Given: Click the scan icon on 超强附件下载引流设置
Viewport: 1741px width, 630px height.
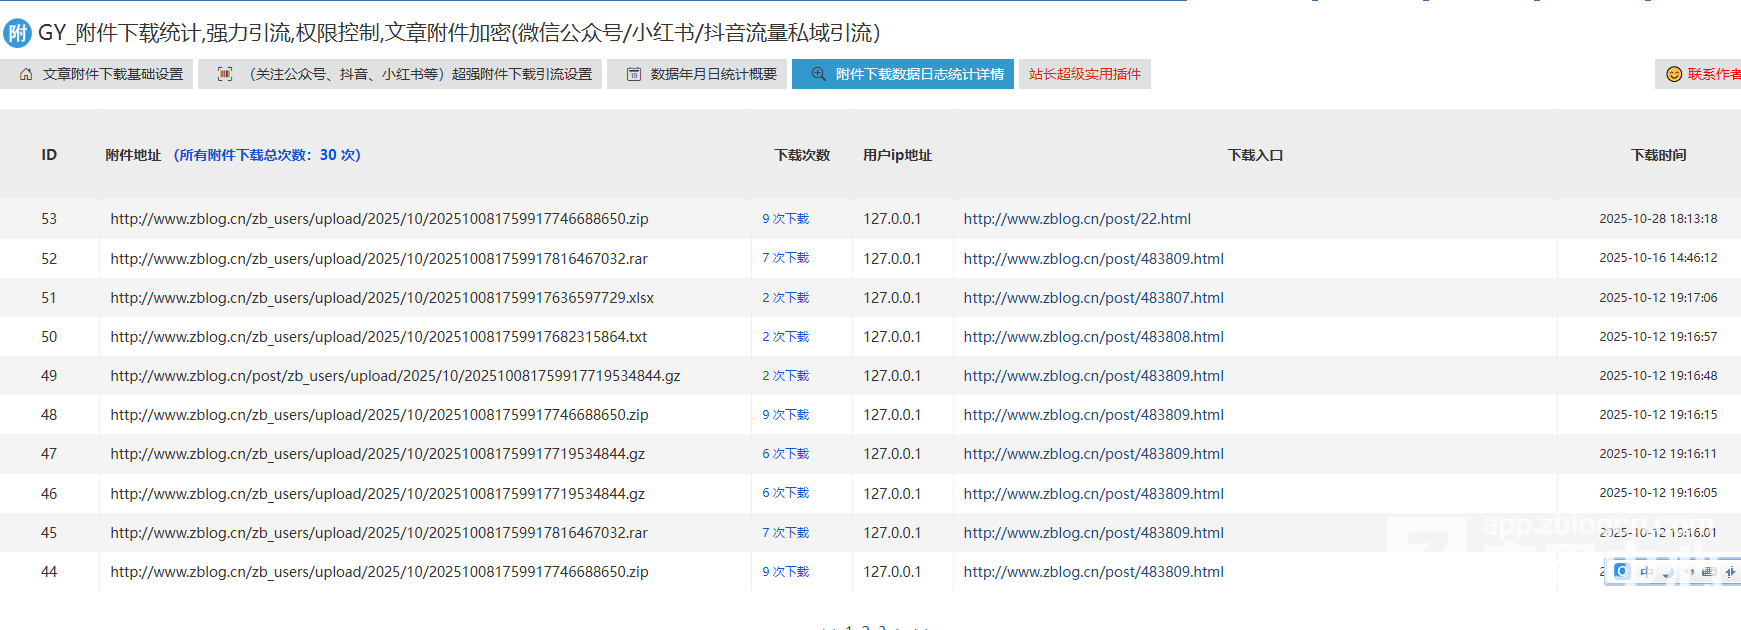Looking at the screenshot, I should 225,74.
